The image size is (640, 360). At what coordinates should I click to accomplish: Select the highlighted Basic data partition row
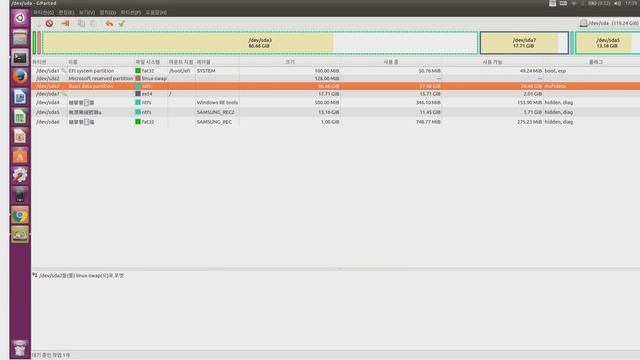[x=336, y=86]
